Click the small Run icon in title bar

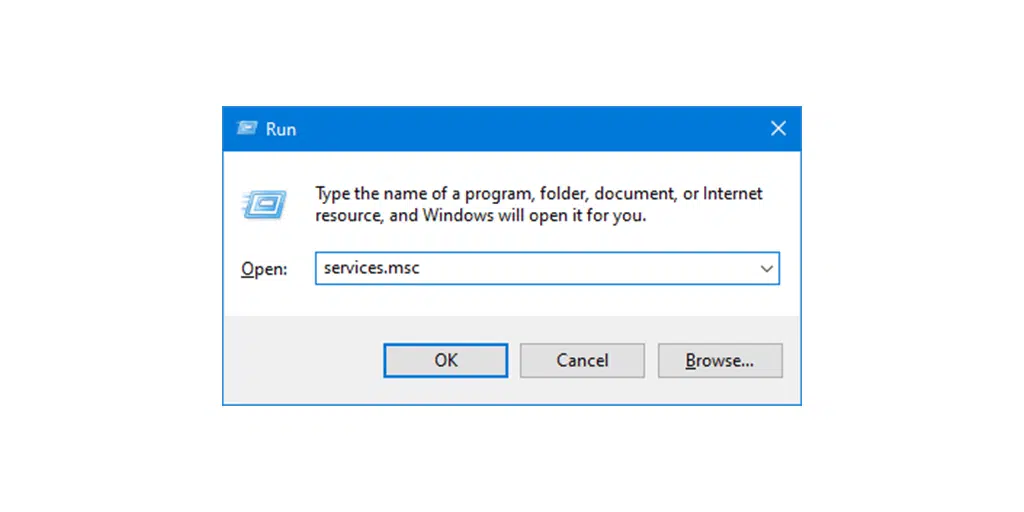247,129
